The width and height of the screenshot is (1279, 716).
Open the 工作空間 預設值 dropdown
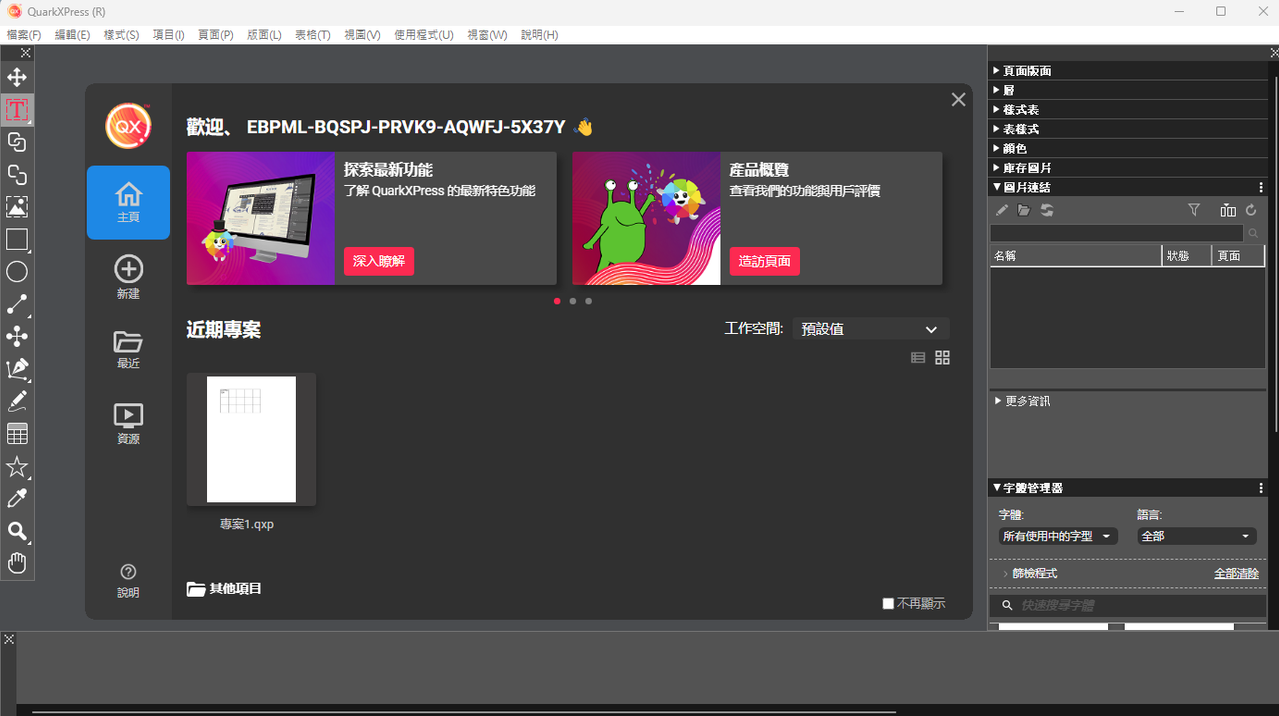[x=871, y=329]
